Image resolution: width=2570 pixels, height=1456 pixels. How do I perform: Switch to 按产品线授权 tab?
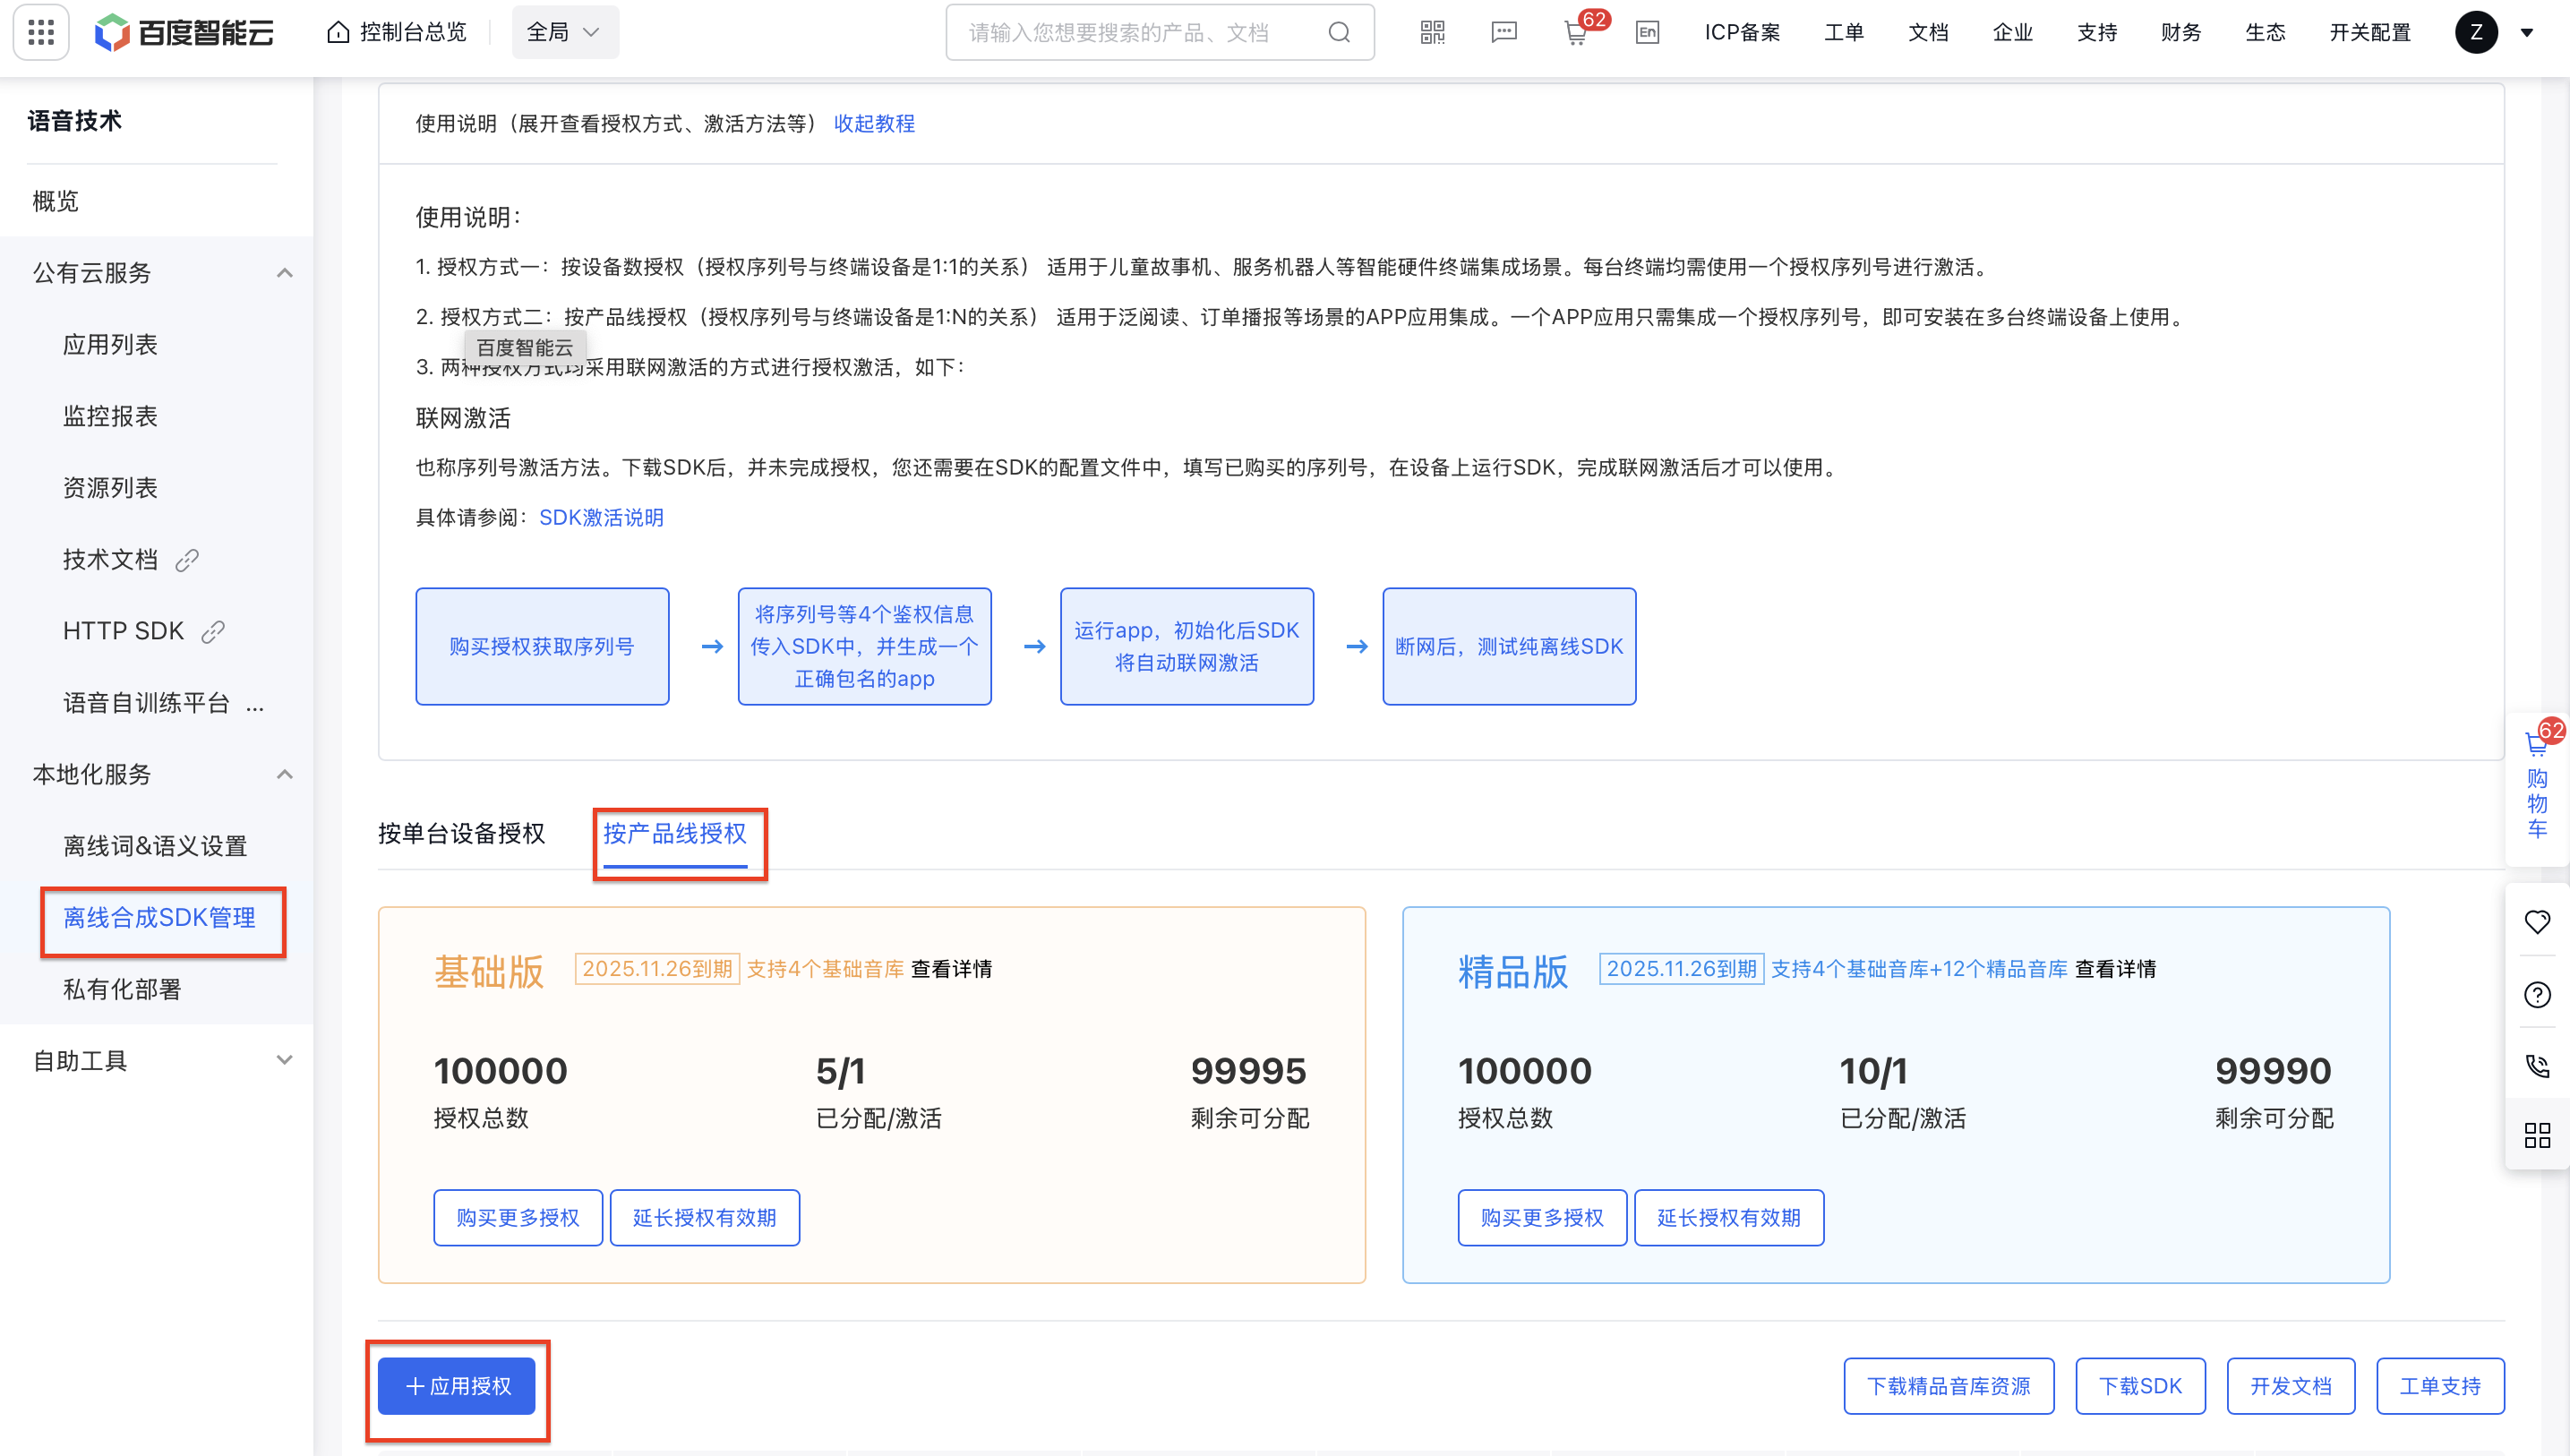[675, 833]
